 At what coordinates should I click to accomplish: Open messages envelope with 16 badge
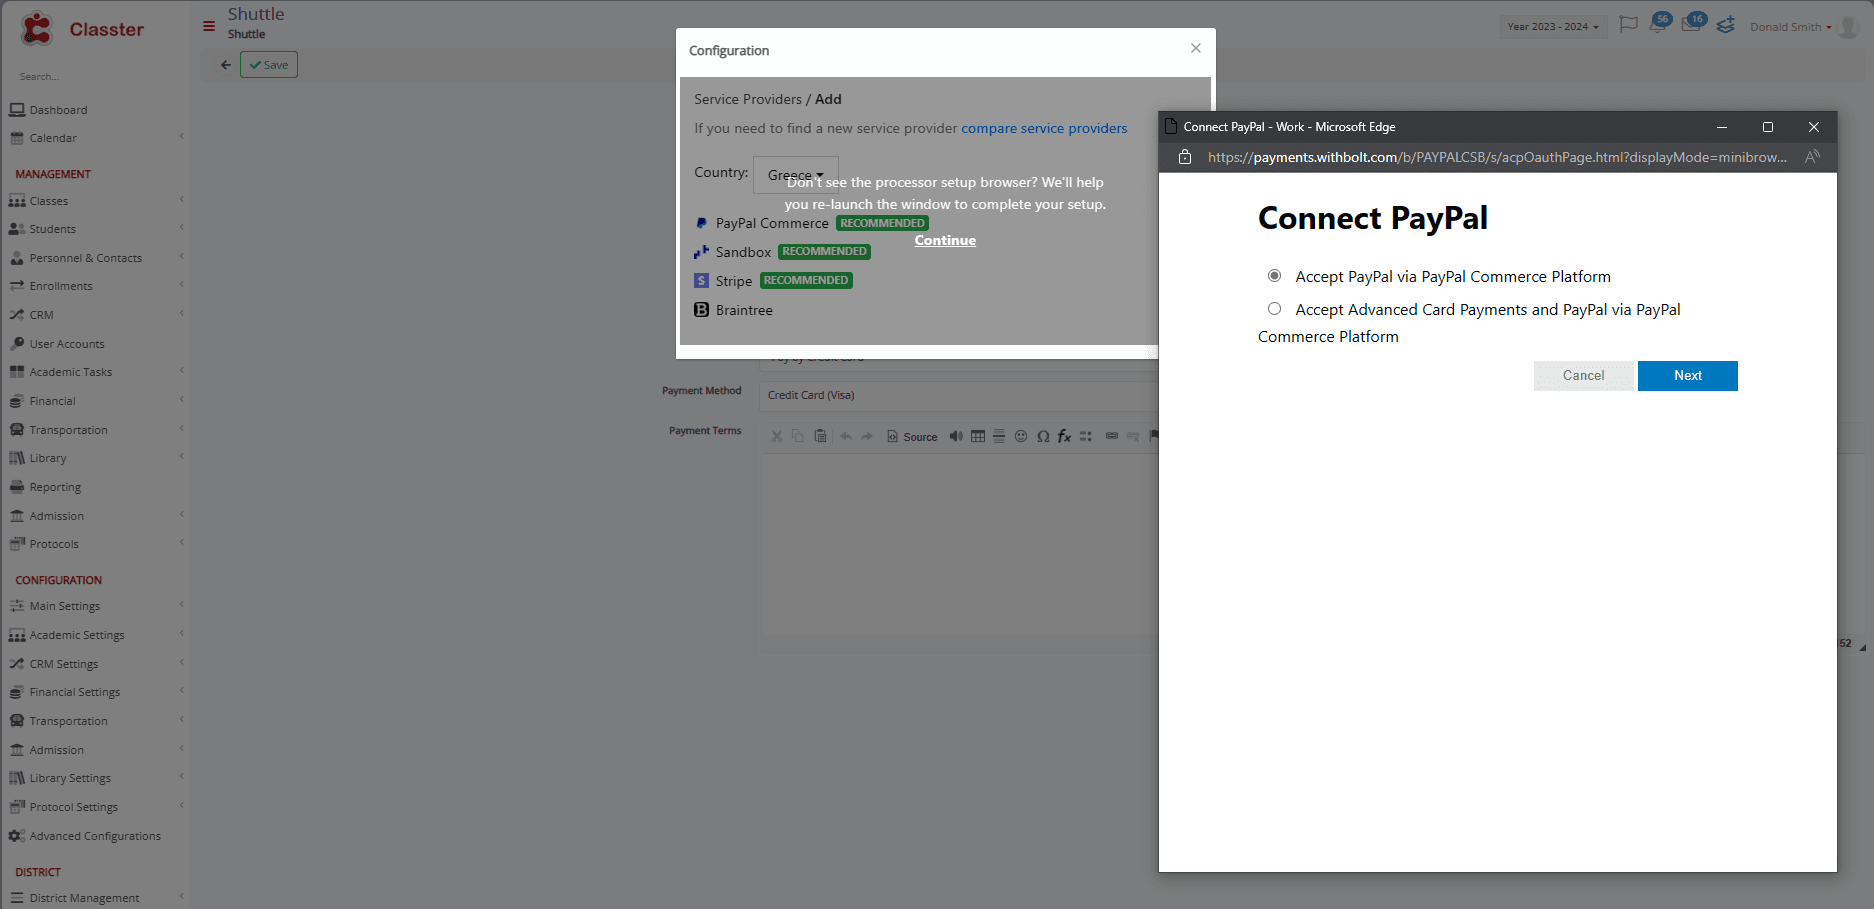(x=1693, y=24)
